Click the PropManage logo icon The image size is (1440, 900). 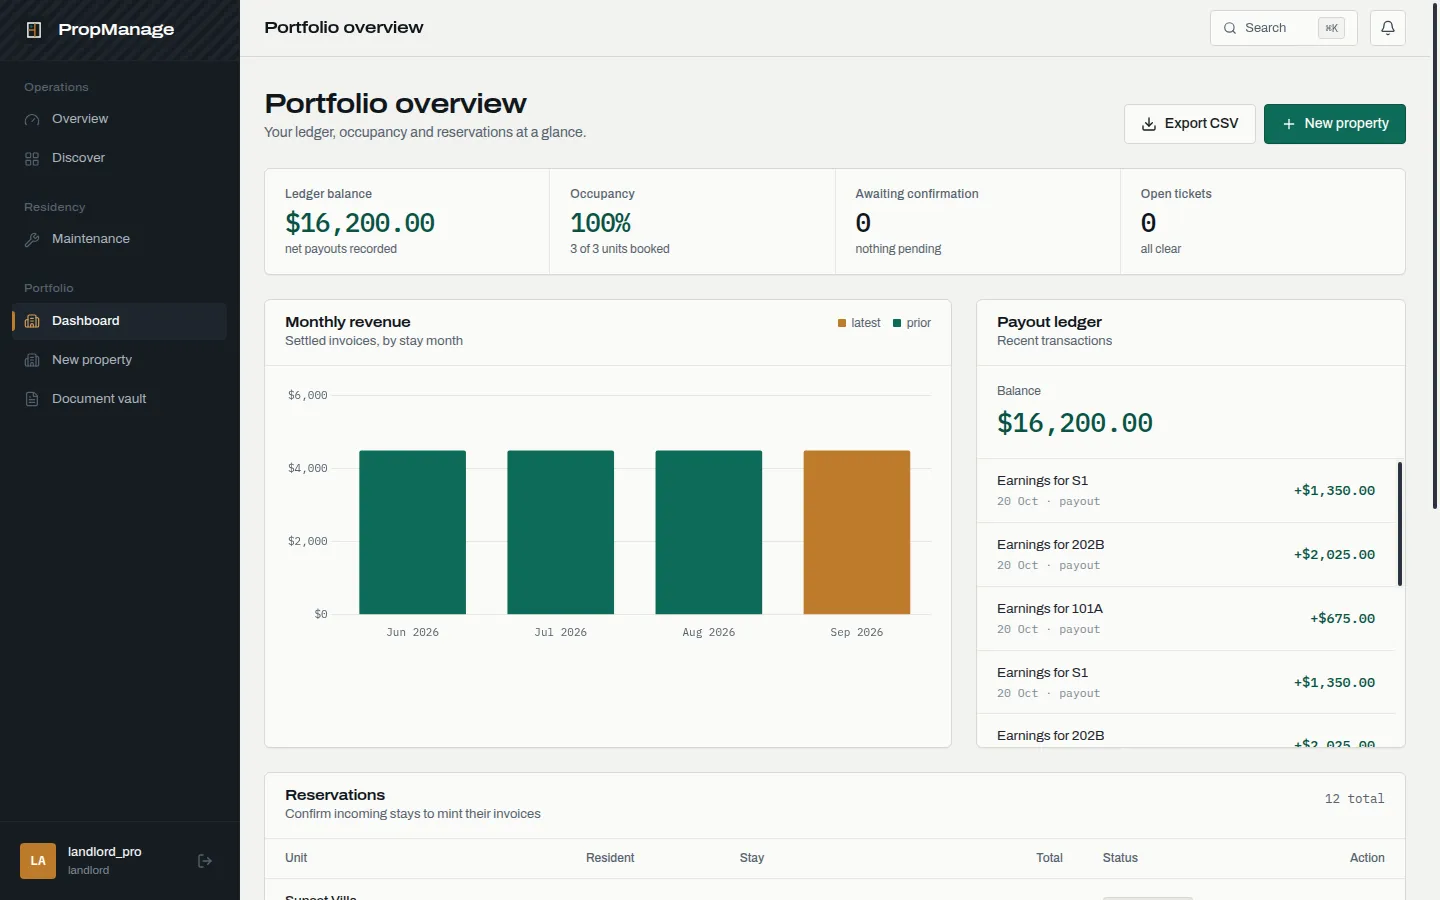point(34,30)
